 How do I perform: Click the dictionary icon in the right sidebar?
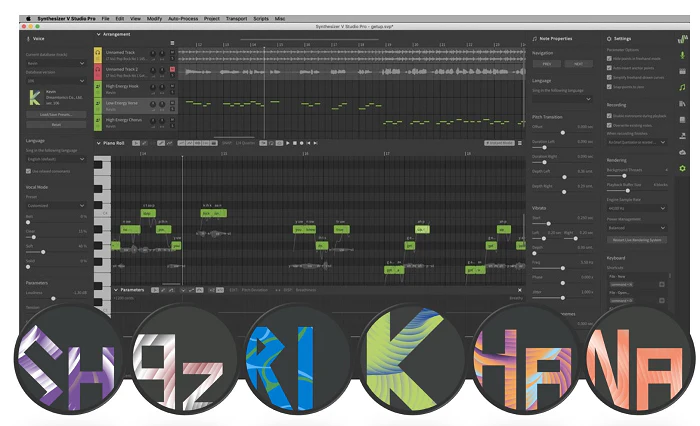point(682,120)
